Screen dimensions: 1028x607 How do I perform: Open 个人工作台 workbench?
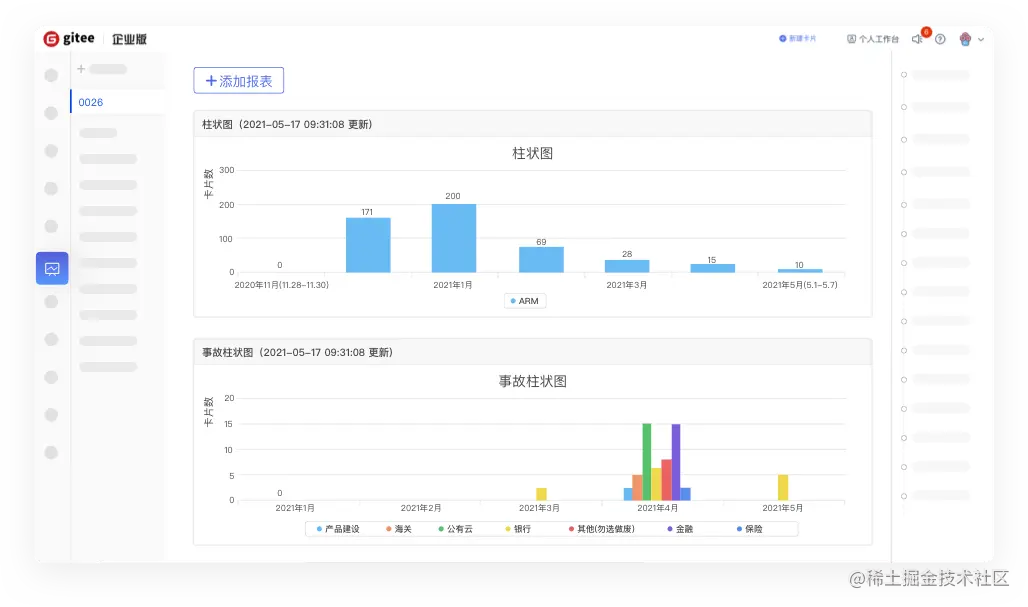pos(873,39)
